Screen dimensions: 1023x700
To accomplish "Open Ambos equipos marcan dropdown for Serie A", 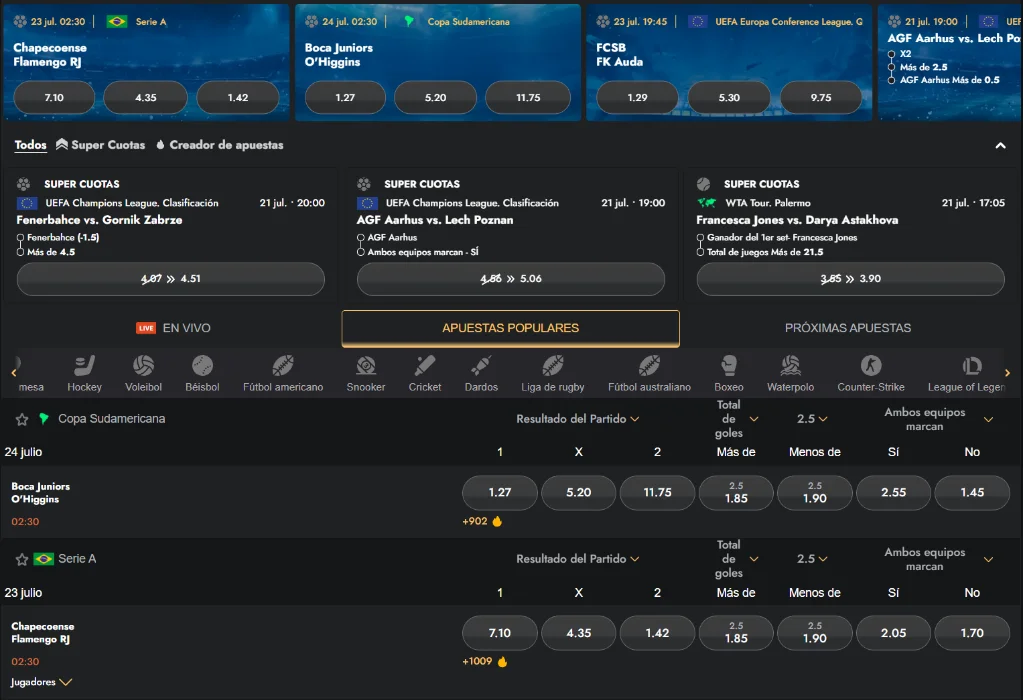I will (938, 559).
